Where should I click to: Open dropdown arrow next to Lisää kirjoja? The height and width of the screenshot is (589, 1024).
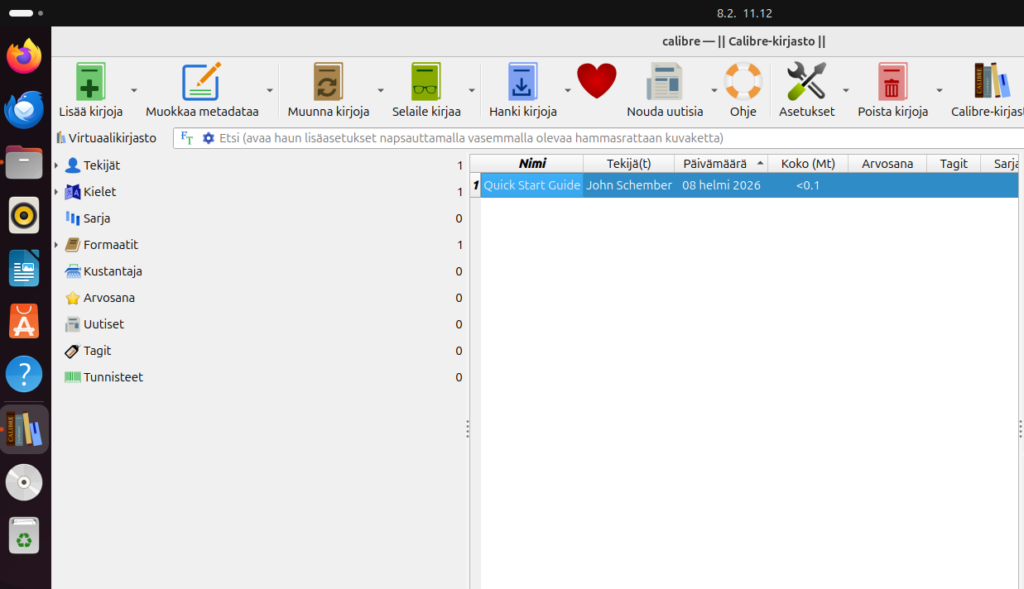(x=134, y=90)
